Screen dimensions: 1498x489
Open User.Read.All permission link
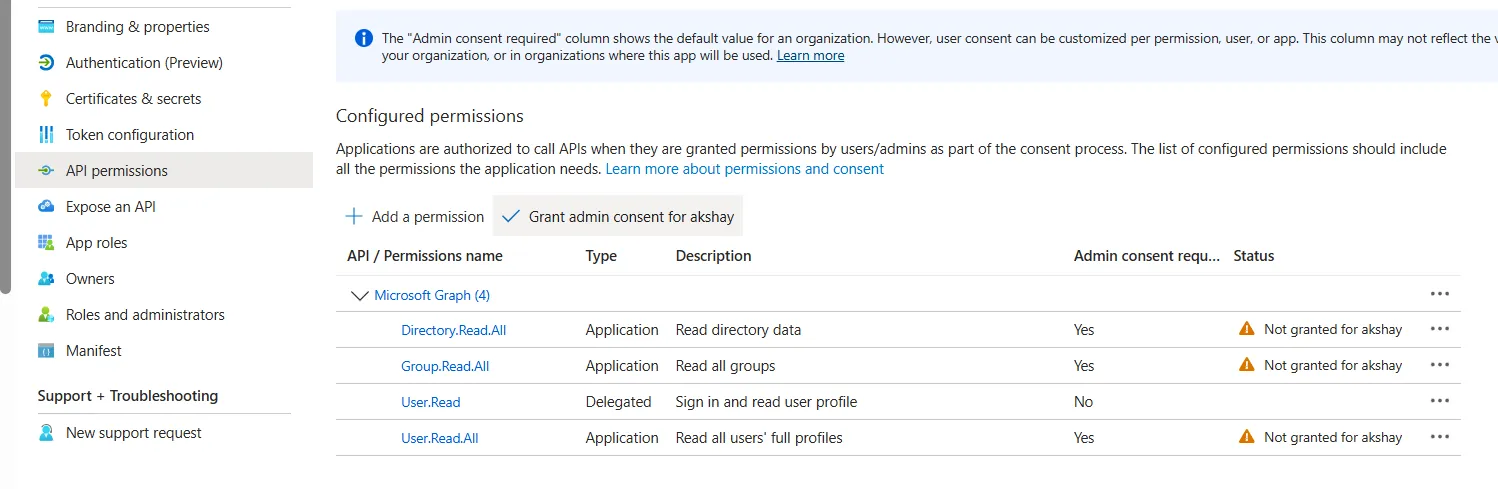[440, 438]
